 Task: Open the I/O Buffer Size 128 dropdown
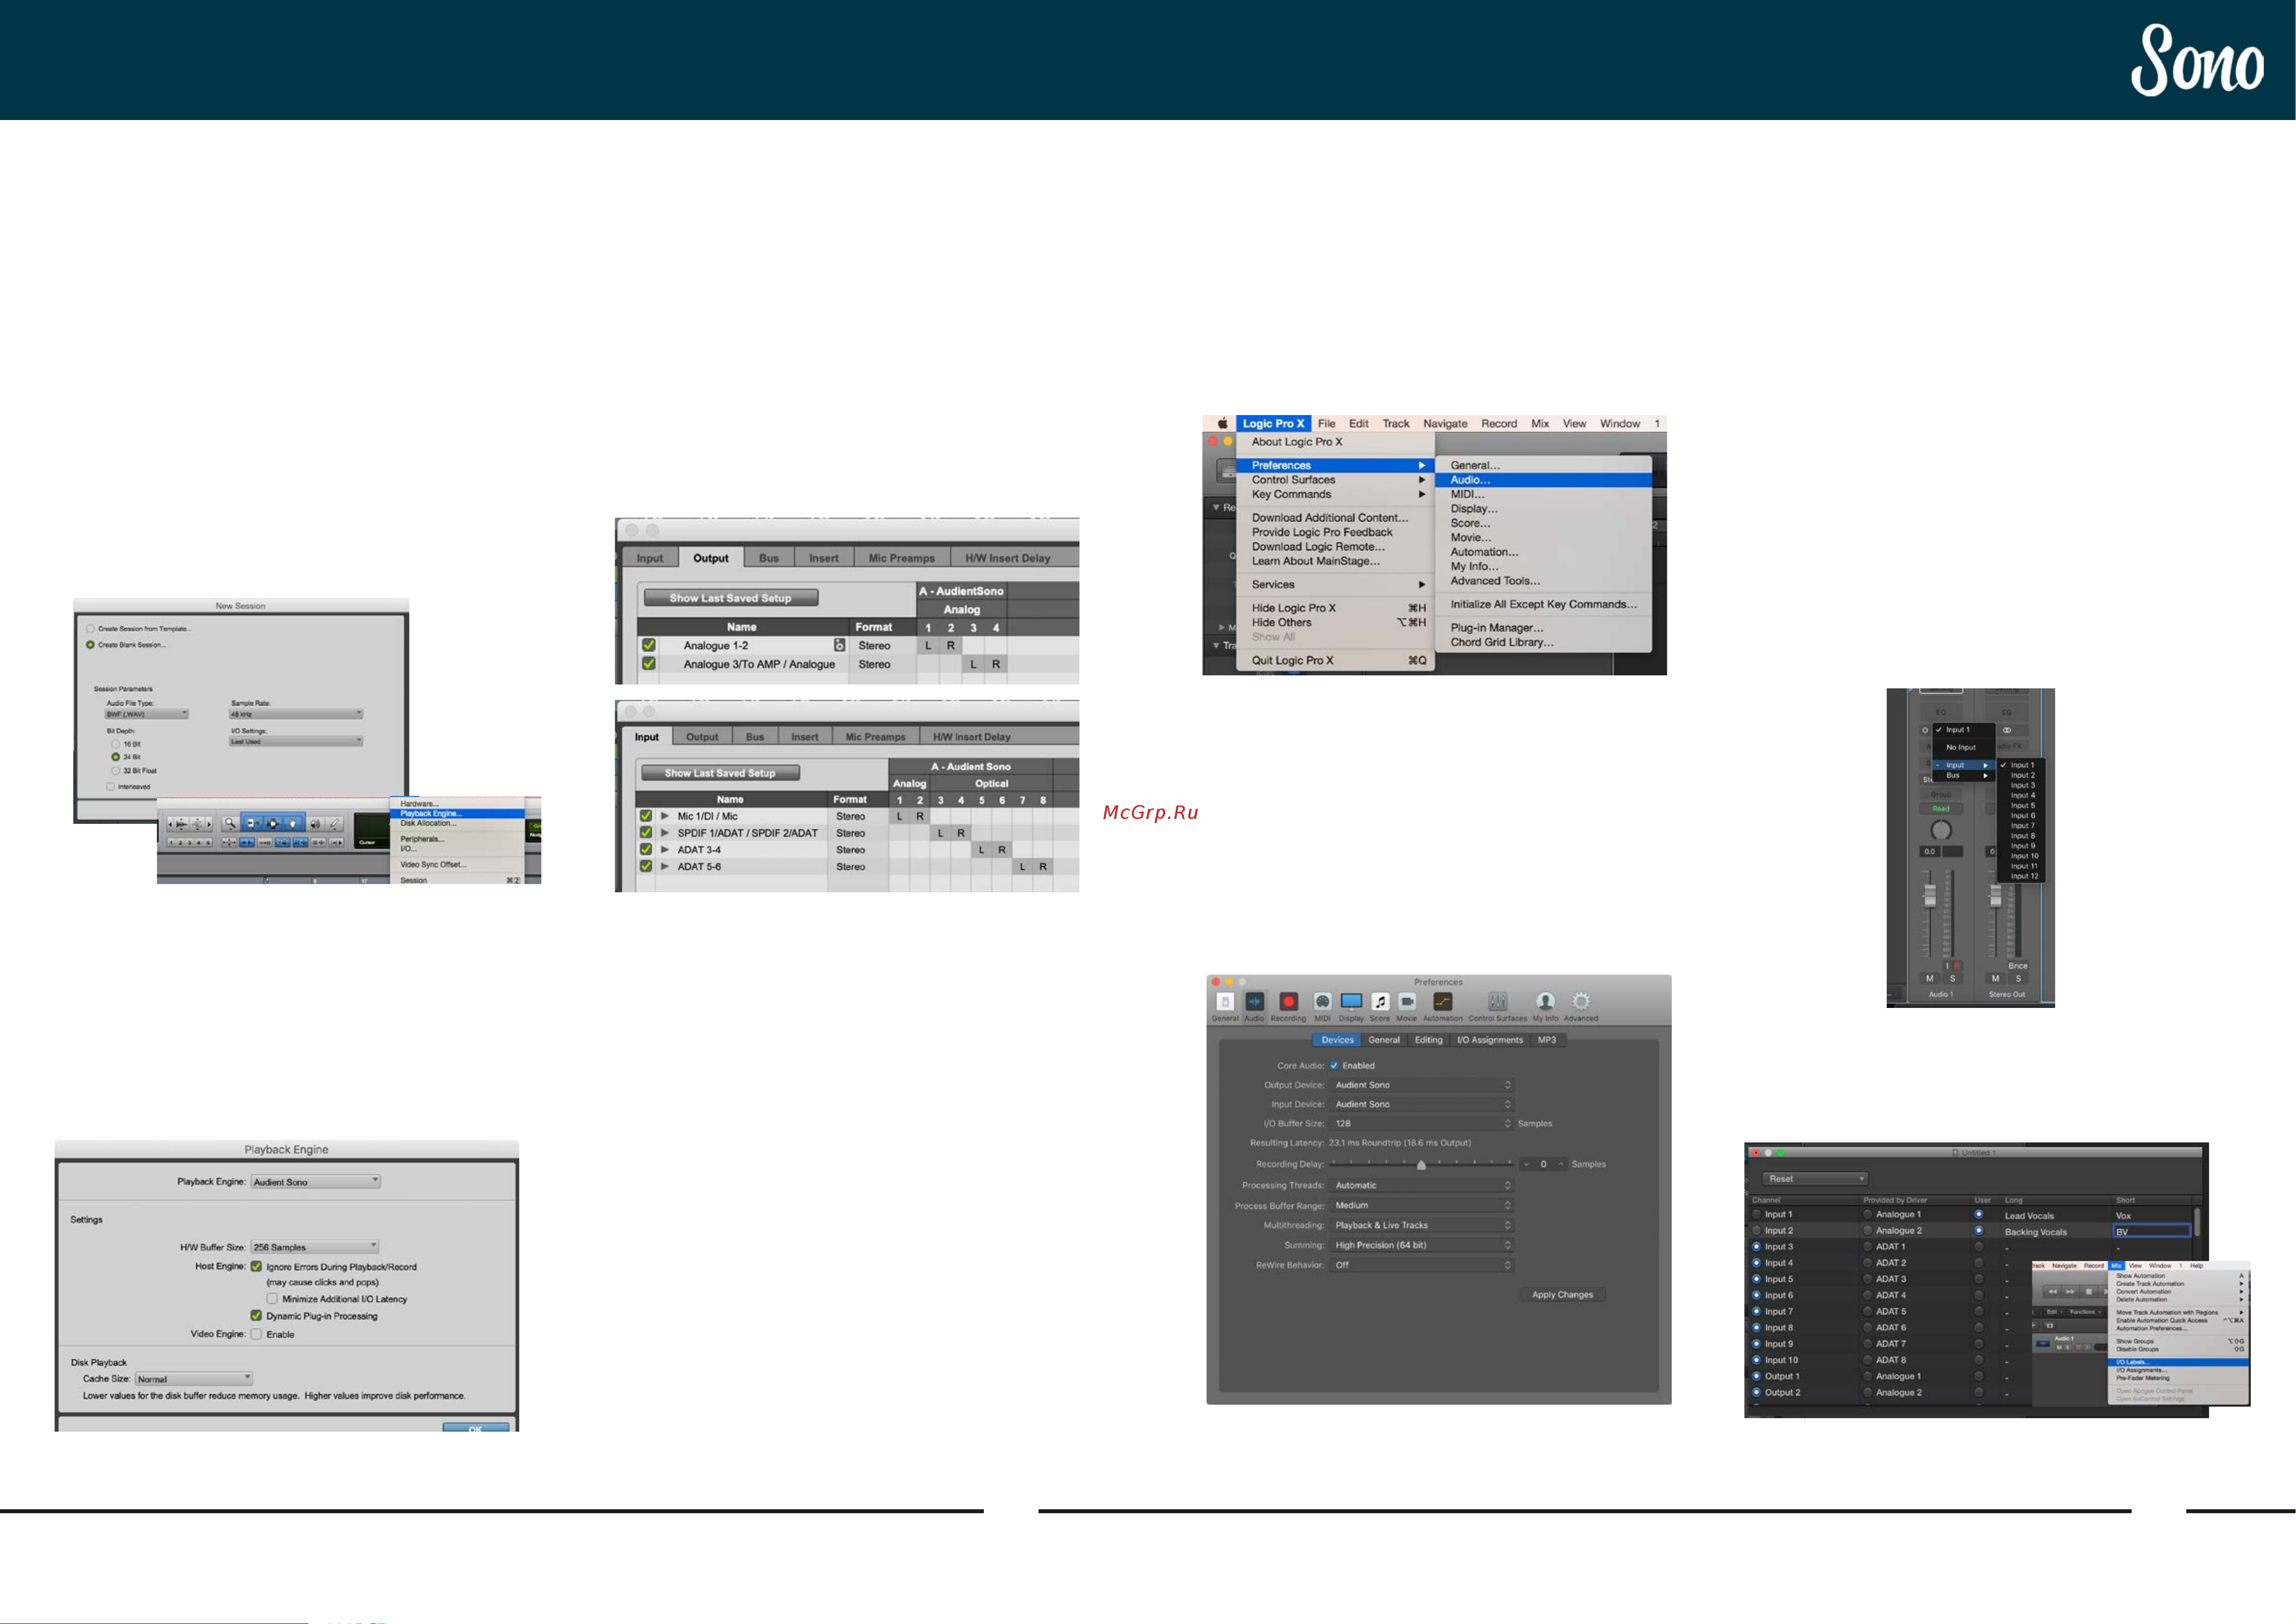click(x=1422, y=1124)
